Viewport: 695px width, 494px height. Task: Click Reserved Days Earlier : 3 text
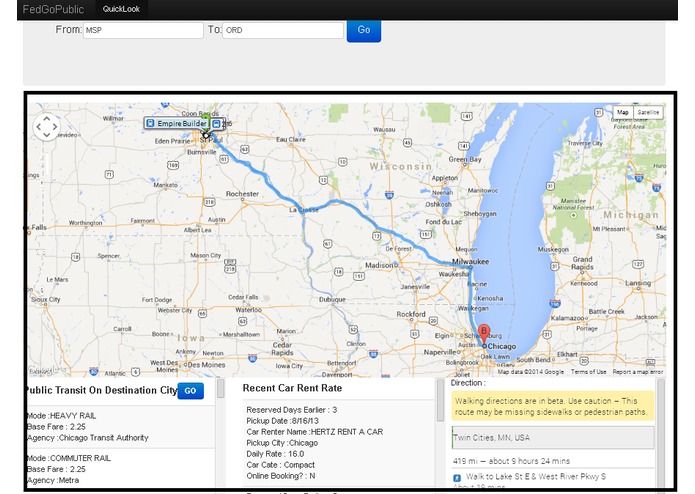[x=292, y=410]
